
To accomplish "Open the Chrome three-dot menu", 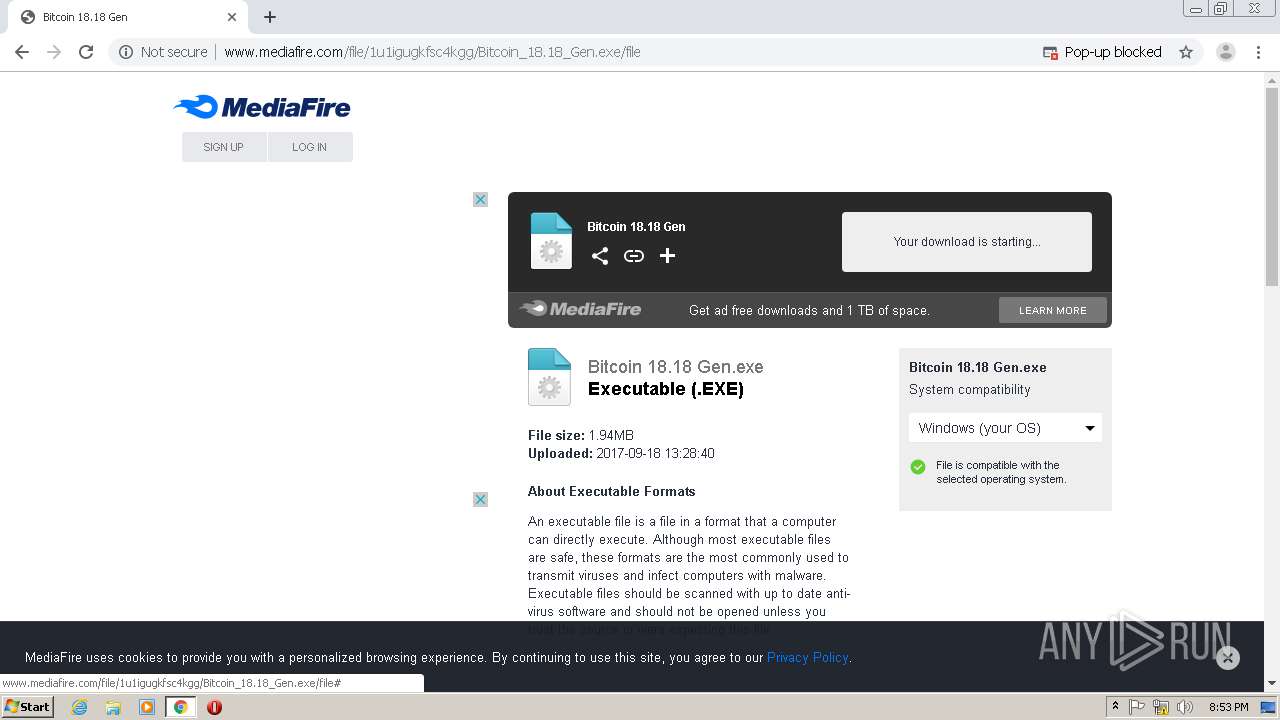I will [1259, 52].
